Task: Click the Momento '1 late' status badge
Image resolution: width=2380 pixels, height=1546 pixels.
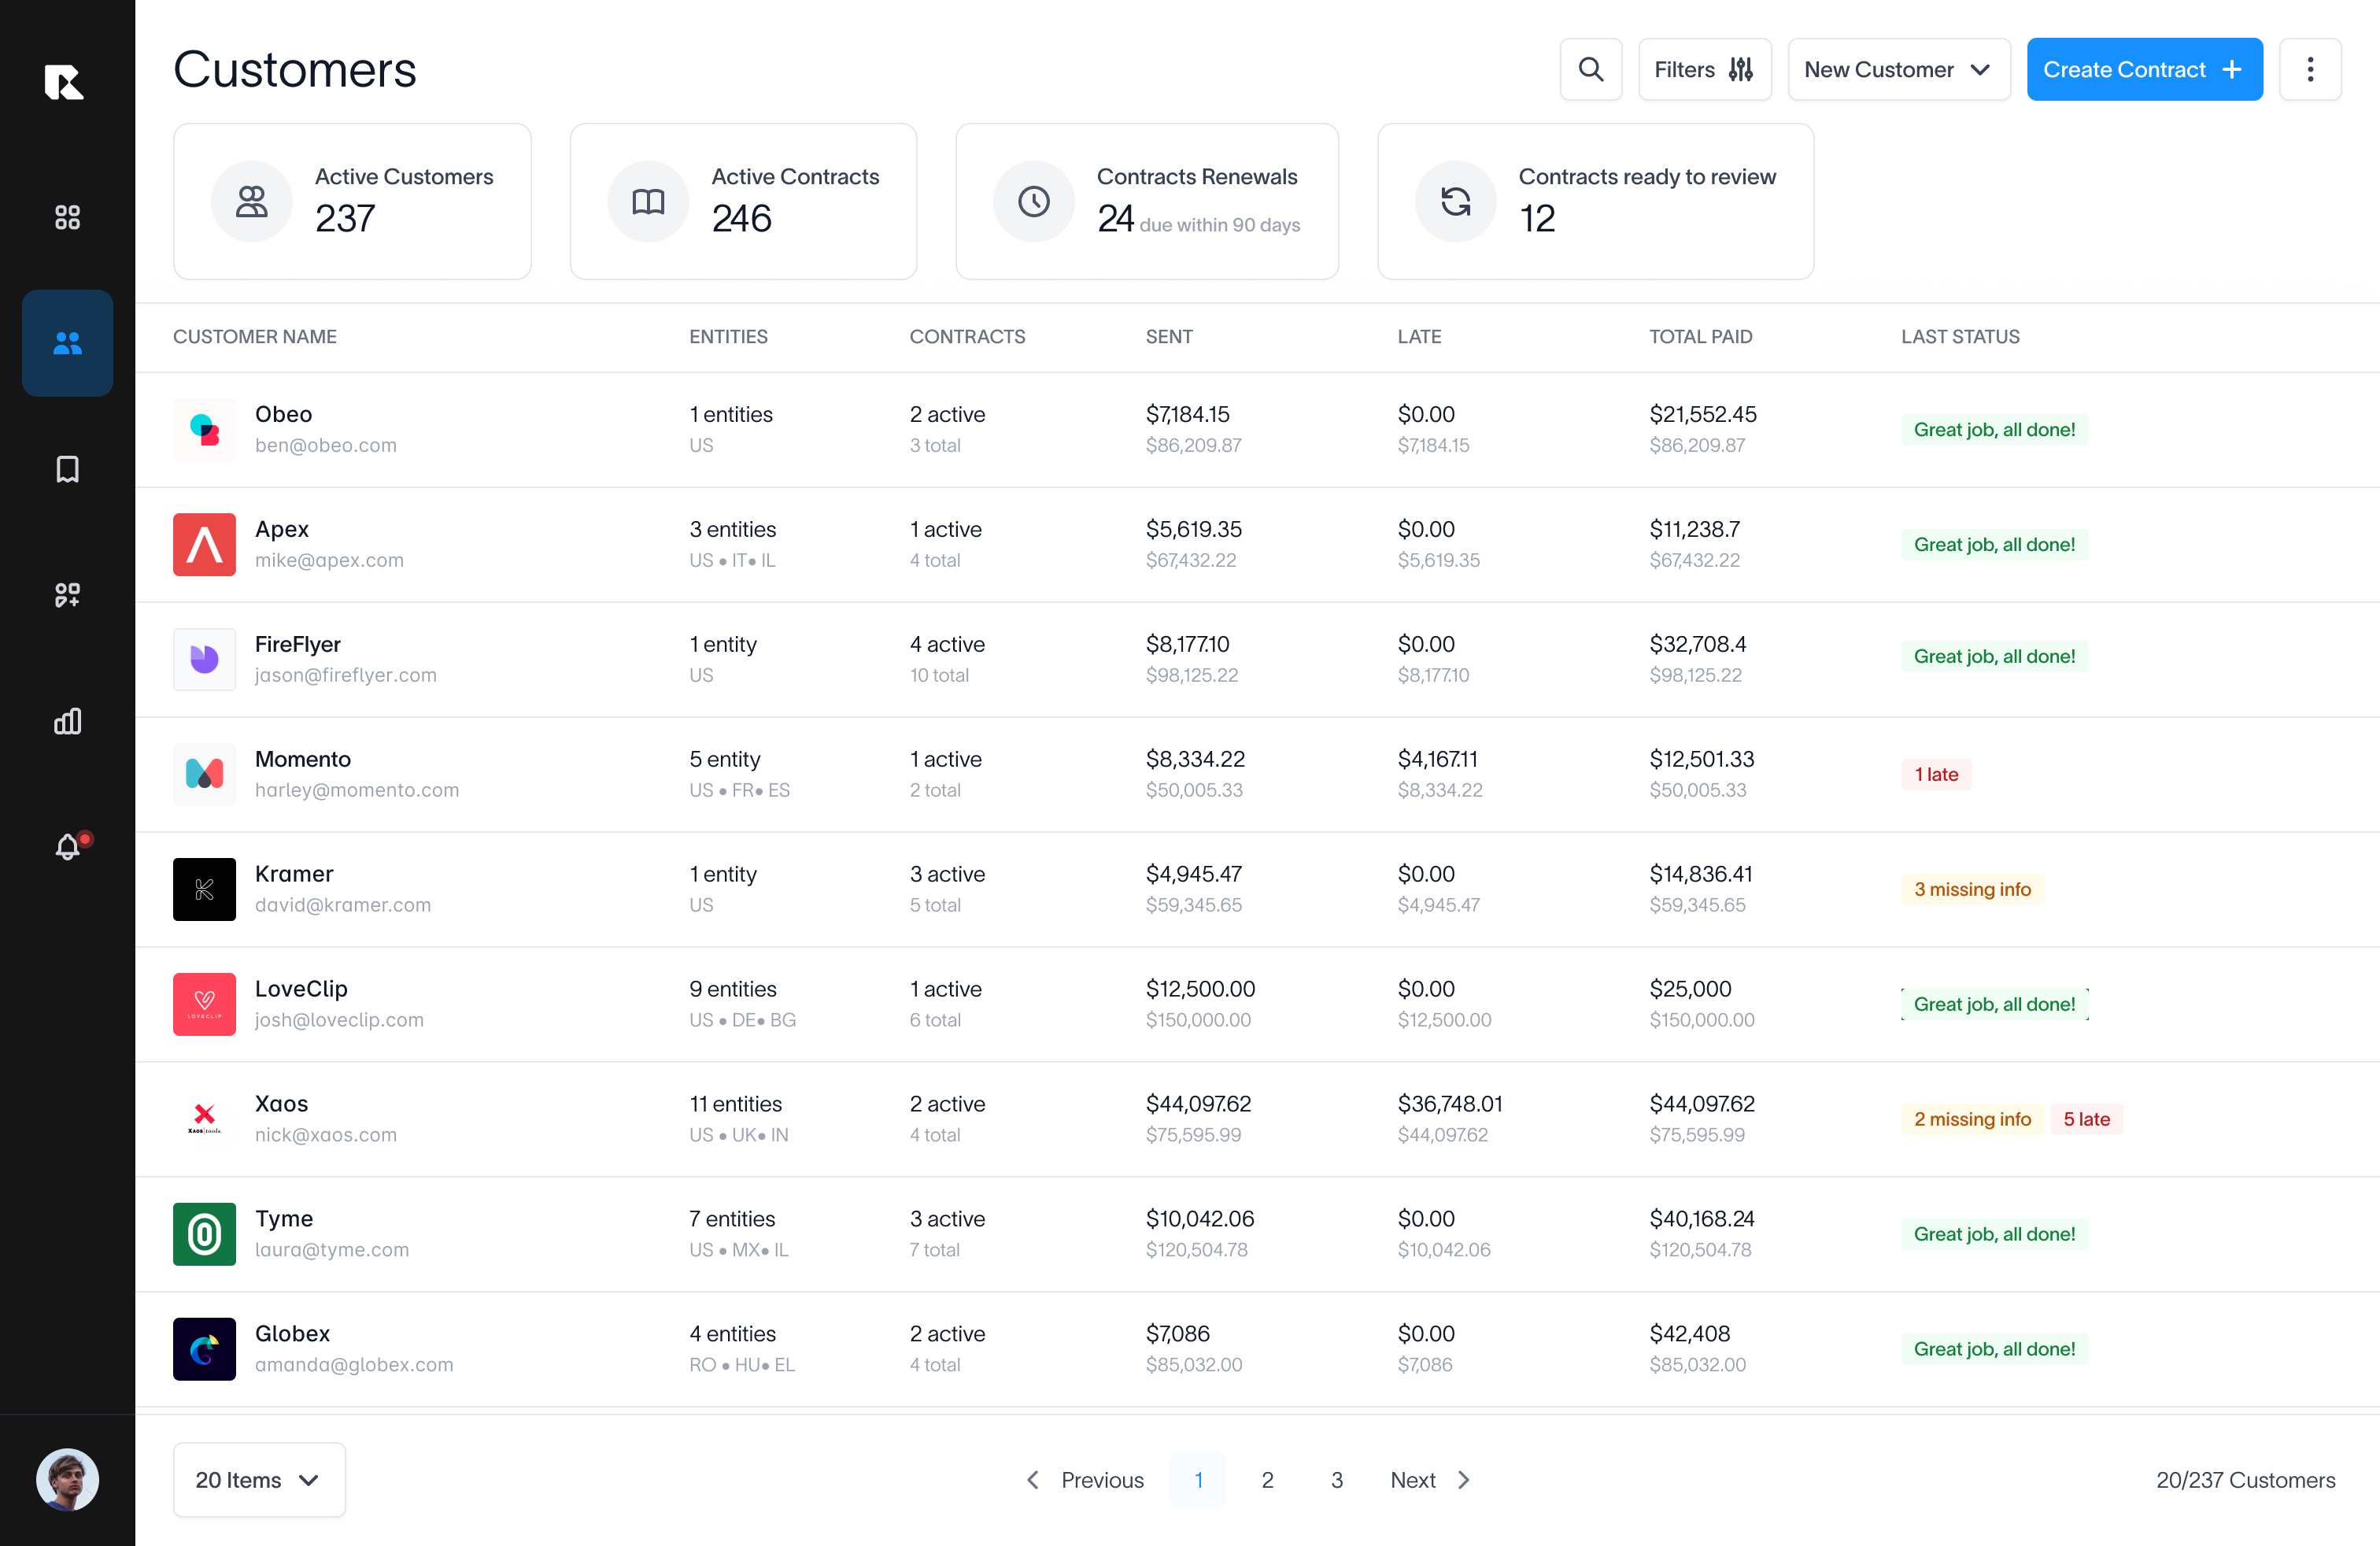Action: [1935, 774]
